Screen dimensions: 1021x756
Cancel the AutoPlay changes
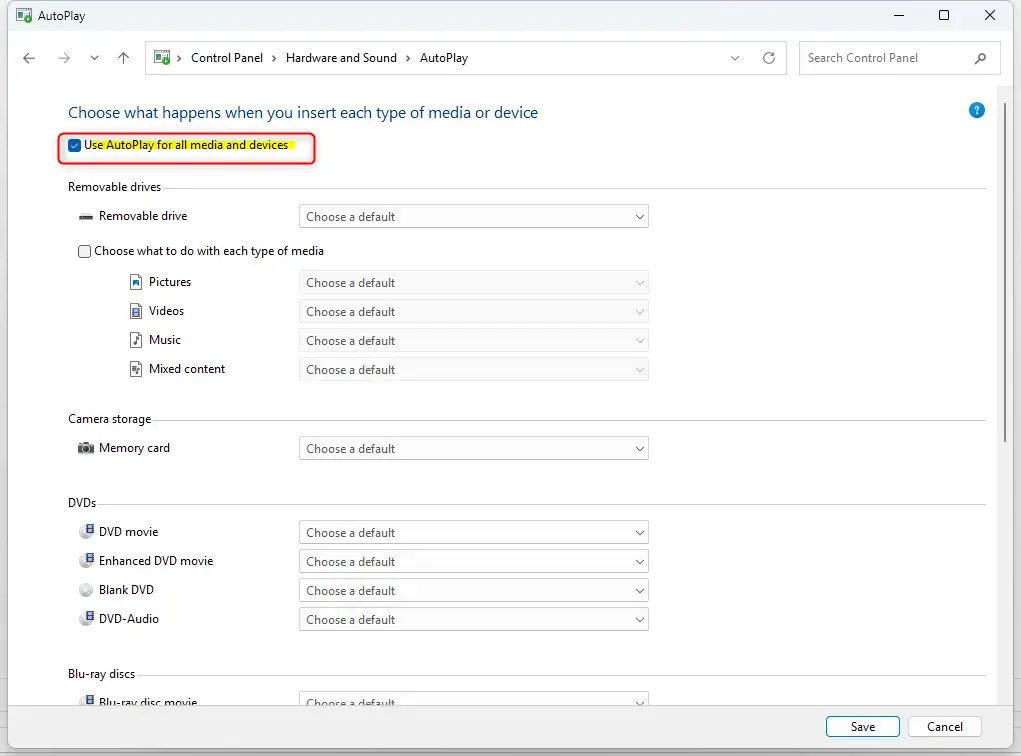(944, 727)
